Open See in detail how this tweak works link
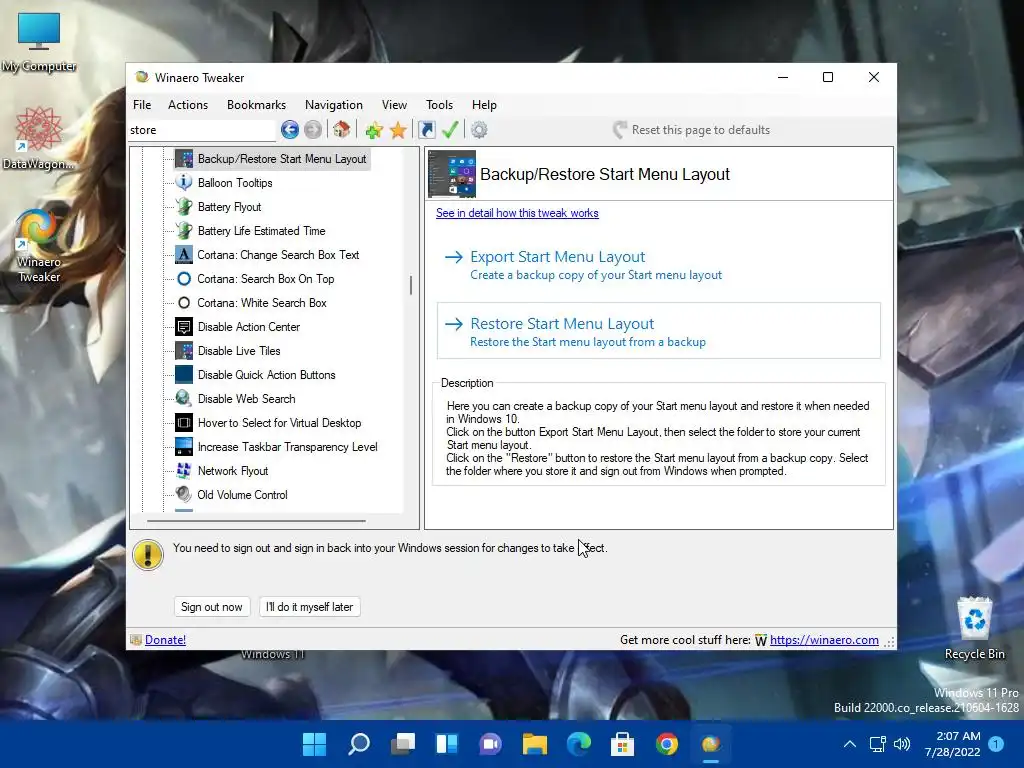Screen dimensions: 1024x768 coord(517,213)
